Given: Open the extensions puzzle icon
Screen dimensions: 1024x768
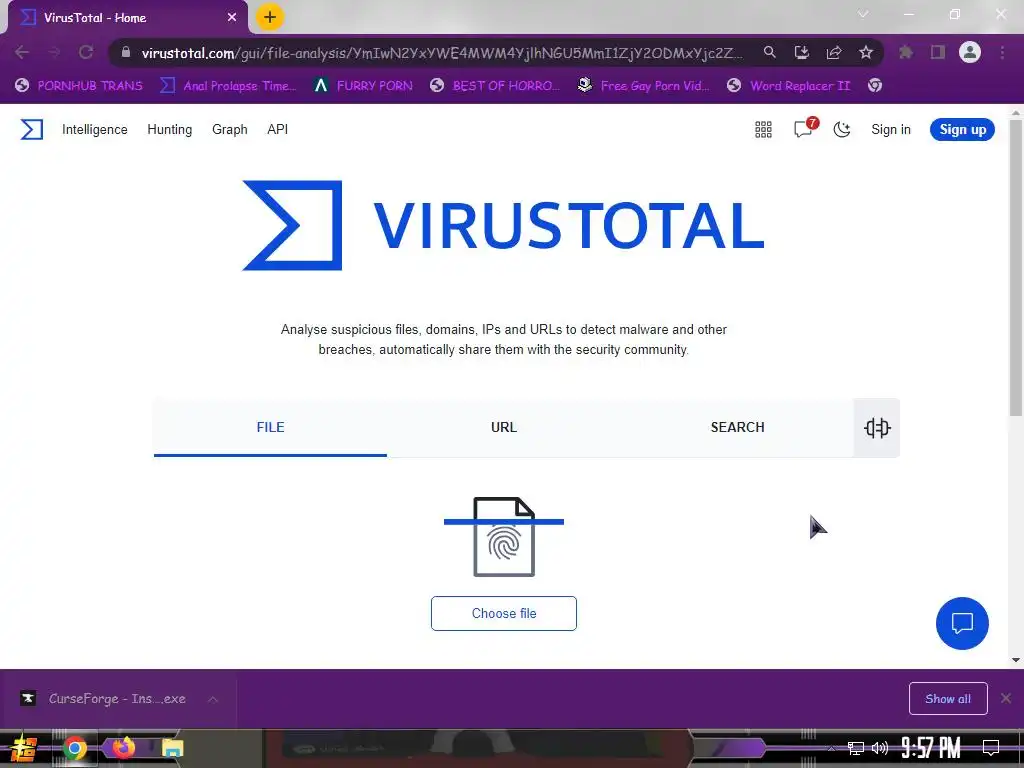Looking at the screenshot, I should [x=906, y=52].
